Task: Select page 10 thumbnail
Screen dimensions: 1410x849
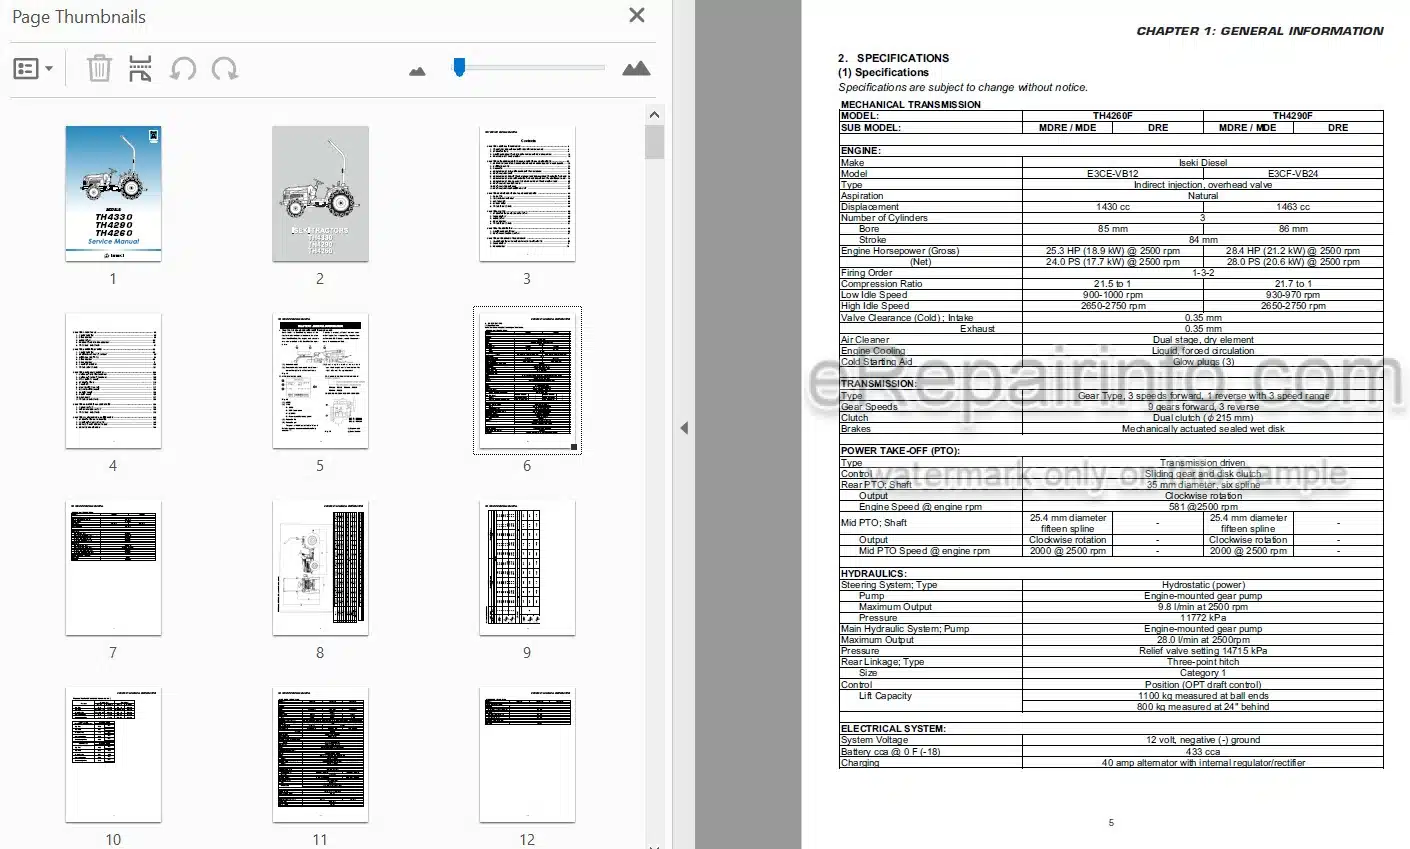Action: pyautogui.click(x=113, y=754)
